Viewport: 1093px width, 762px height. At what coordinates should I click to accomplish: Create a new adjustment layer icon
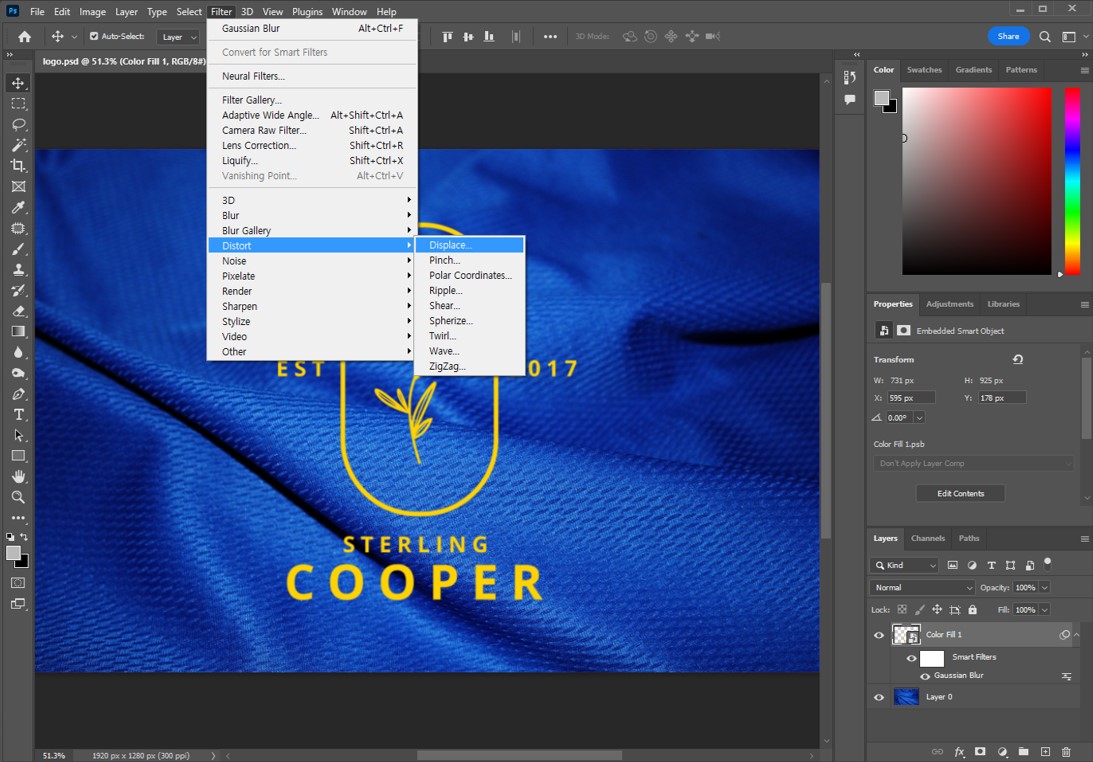click(1002, 752)
